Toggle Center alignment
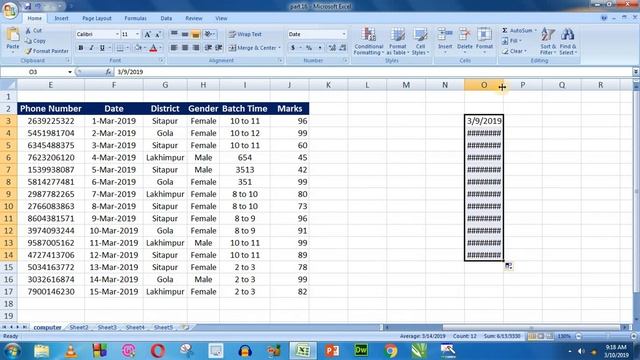Screen dimensions: 640x360 [x=185, y=48]
